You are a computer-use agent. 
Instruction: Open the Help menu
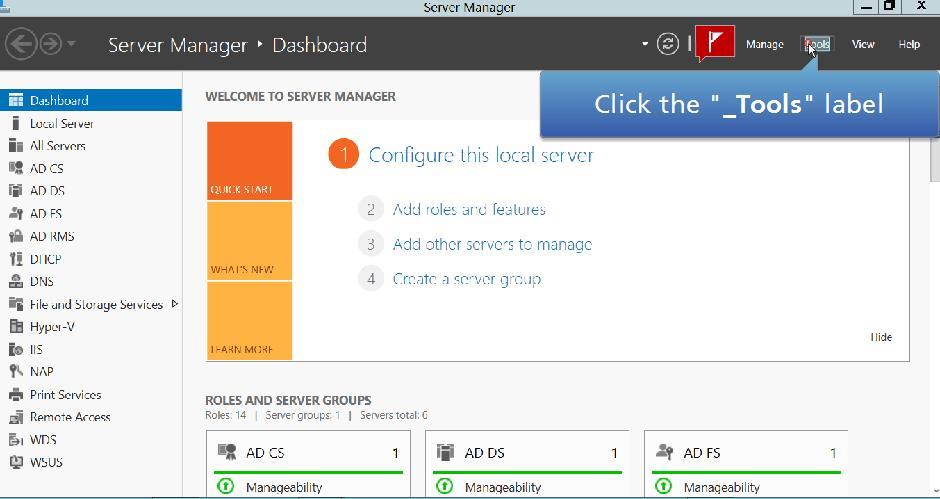[909, 44]
